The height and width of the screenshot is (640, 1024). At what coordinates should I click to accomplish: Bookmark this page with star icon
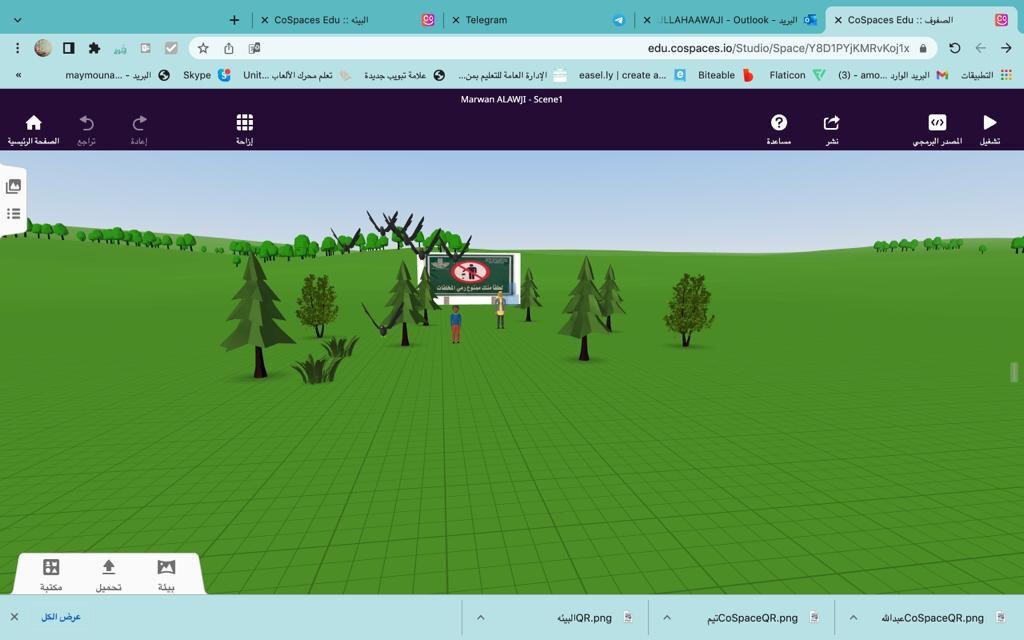coord(203,48)
